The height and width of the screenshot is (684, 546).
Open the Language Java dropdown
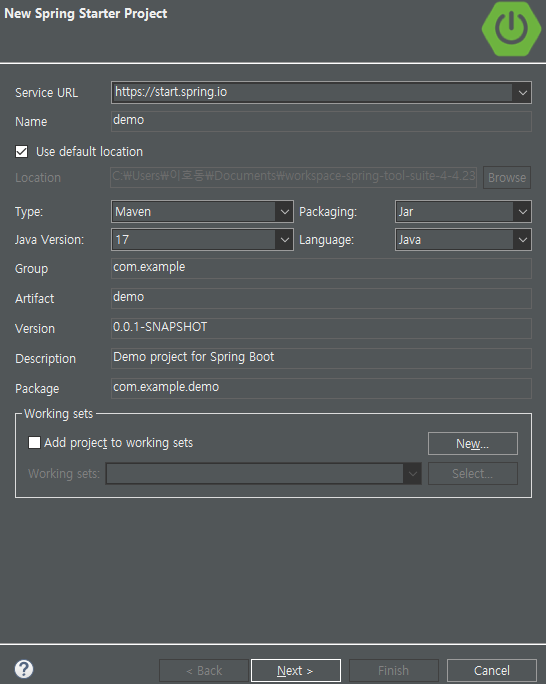click(463, 239)
